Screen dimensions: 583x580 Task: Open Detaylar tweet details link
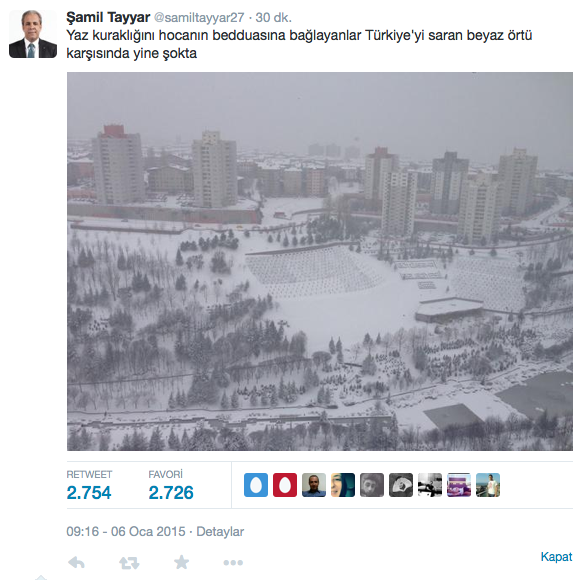pyautogui.click(x=220, y=531)
